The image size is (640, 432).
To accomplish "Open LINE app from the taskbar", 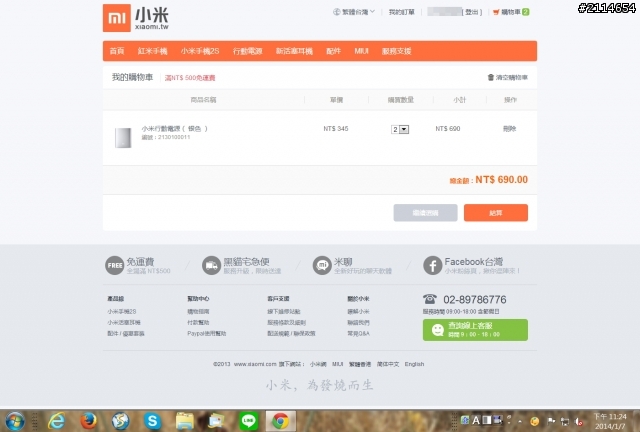I will tap(248, 421).
